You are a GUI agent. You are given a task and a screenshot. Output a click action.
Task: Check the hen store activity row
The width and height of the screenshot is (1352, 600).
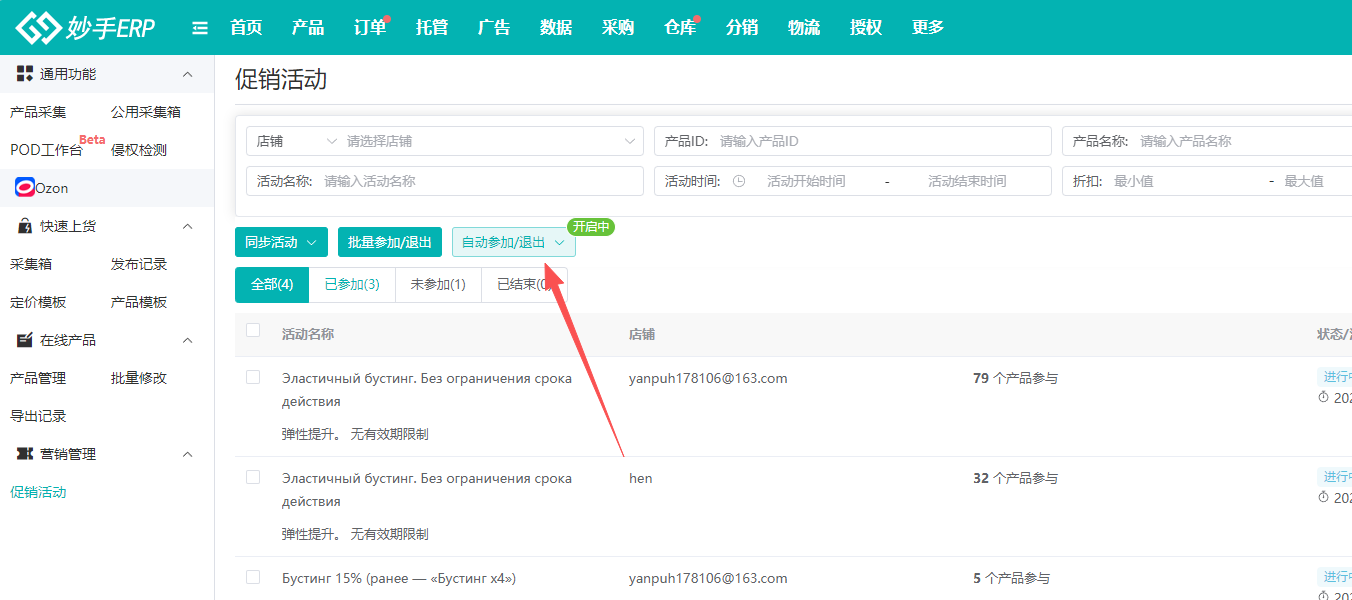click(253, 477)
